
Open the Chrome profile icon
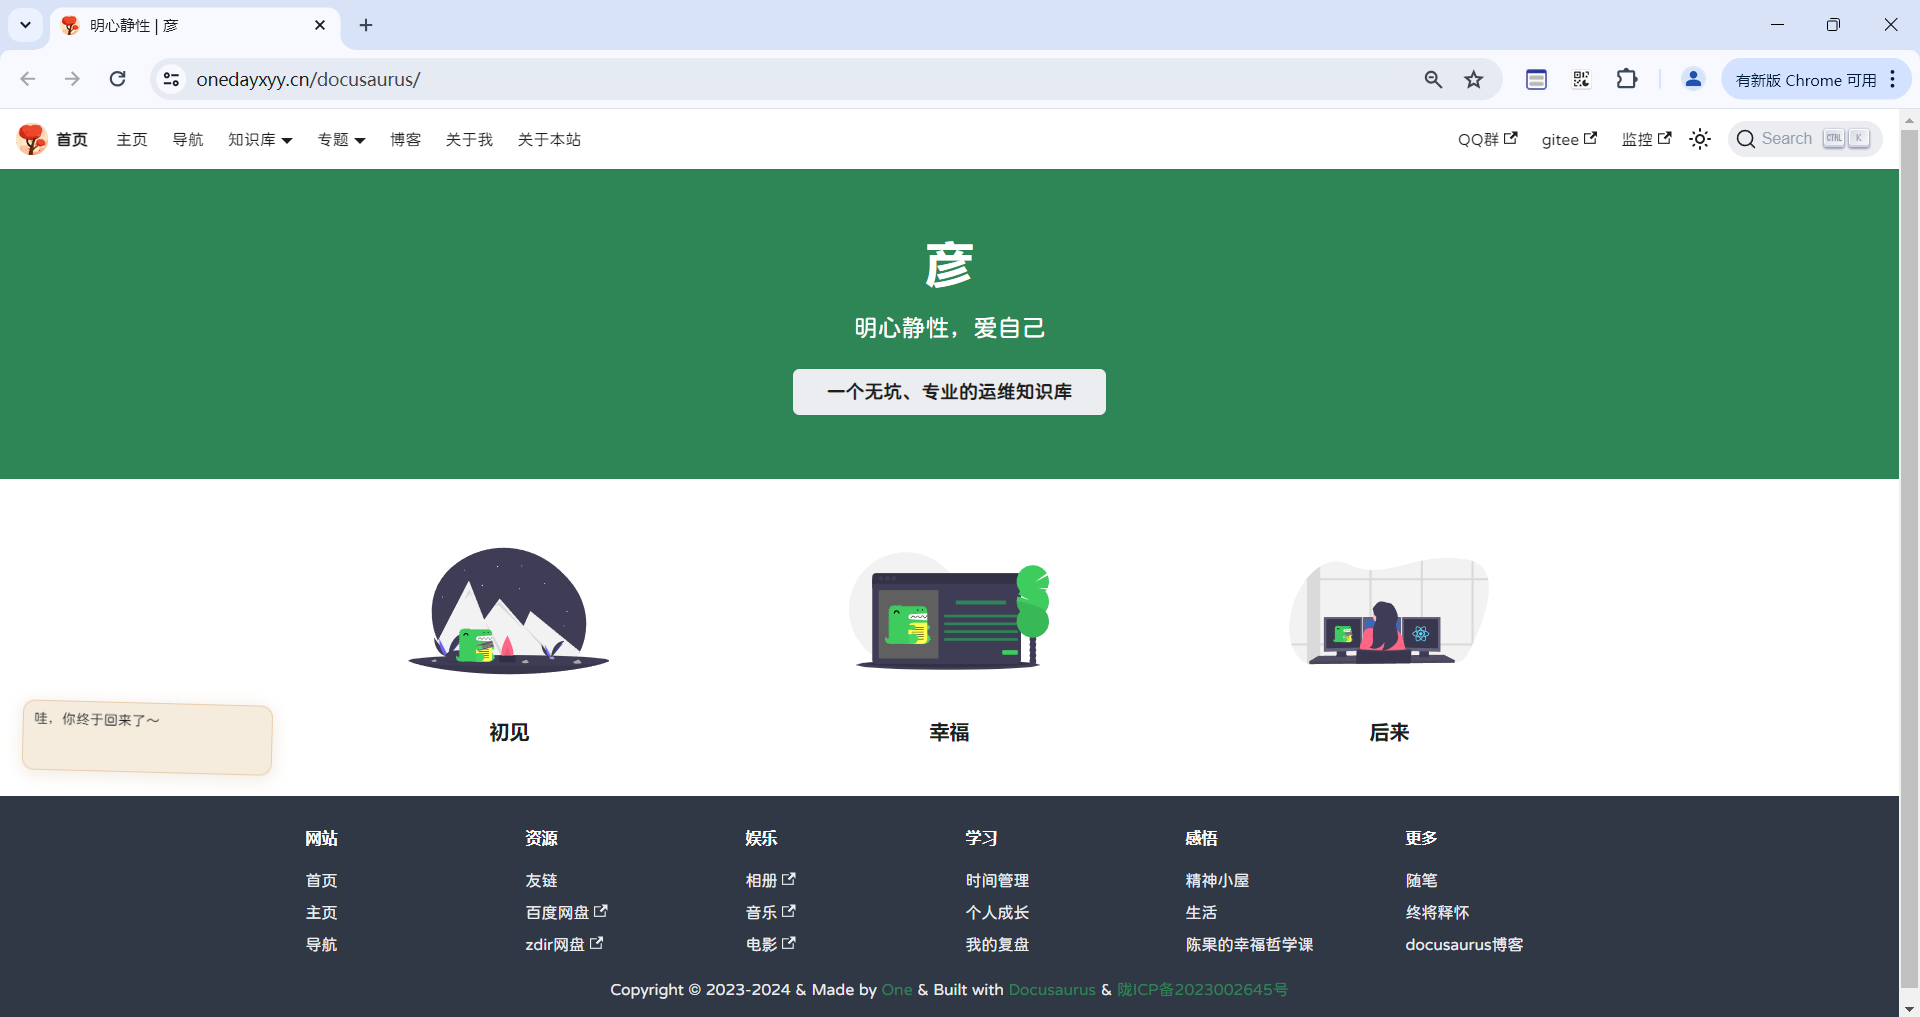click(x=1692, y=79)
